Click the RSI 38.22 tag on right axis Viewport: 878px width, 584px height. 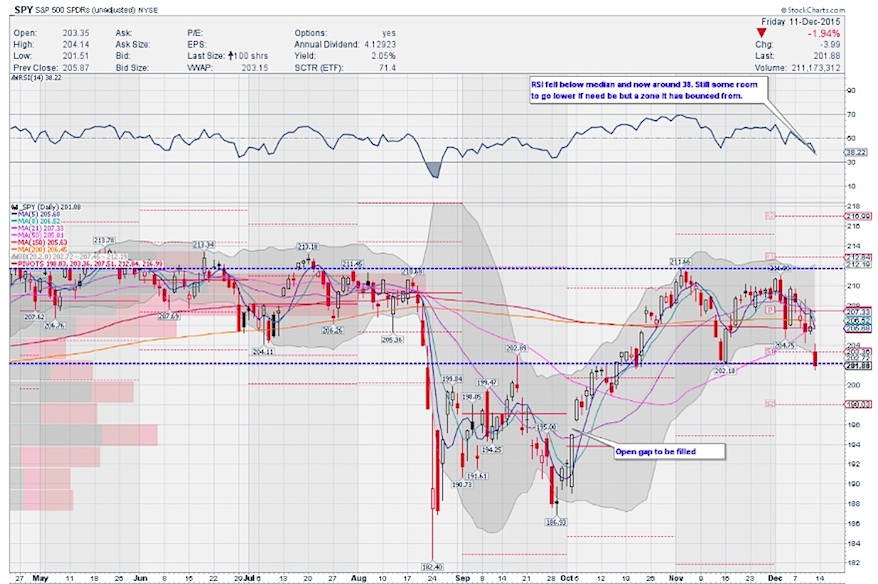[x=856, y=152]
